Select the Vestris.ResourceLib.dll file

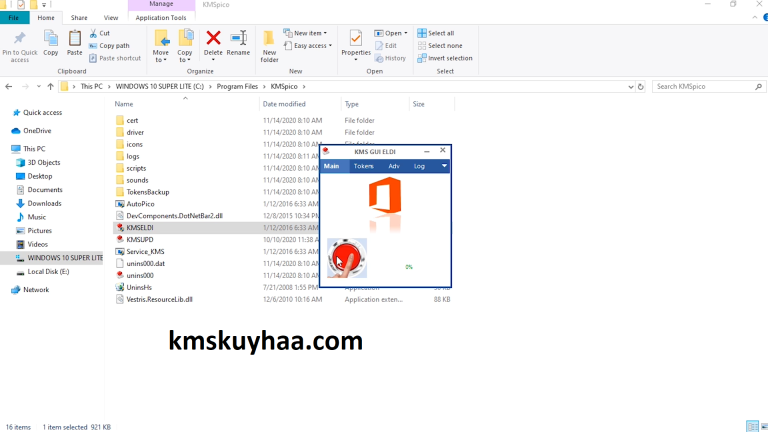[x=154, y=299]
